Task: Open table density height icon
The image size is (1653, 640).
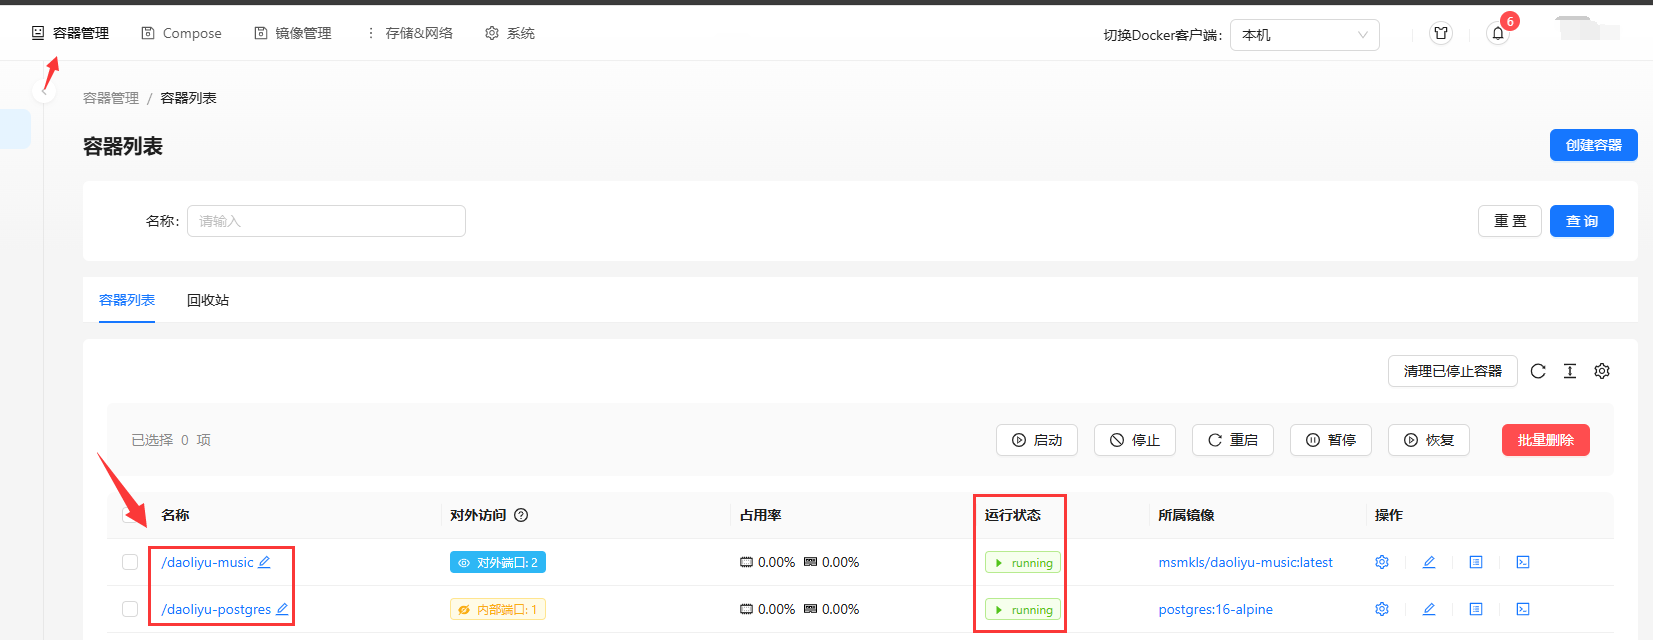Action: point(1570,371)
